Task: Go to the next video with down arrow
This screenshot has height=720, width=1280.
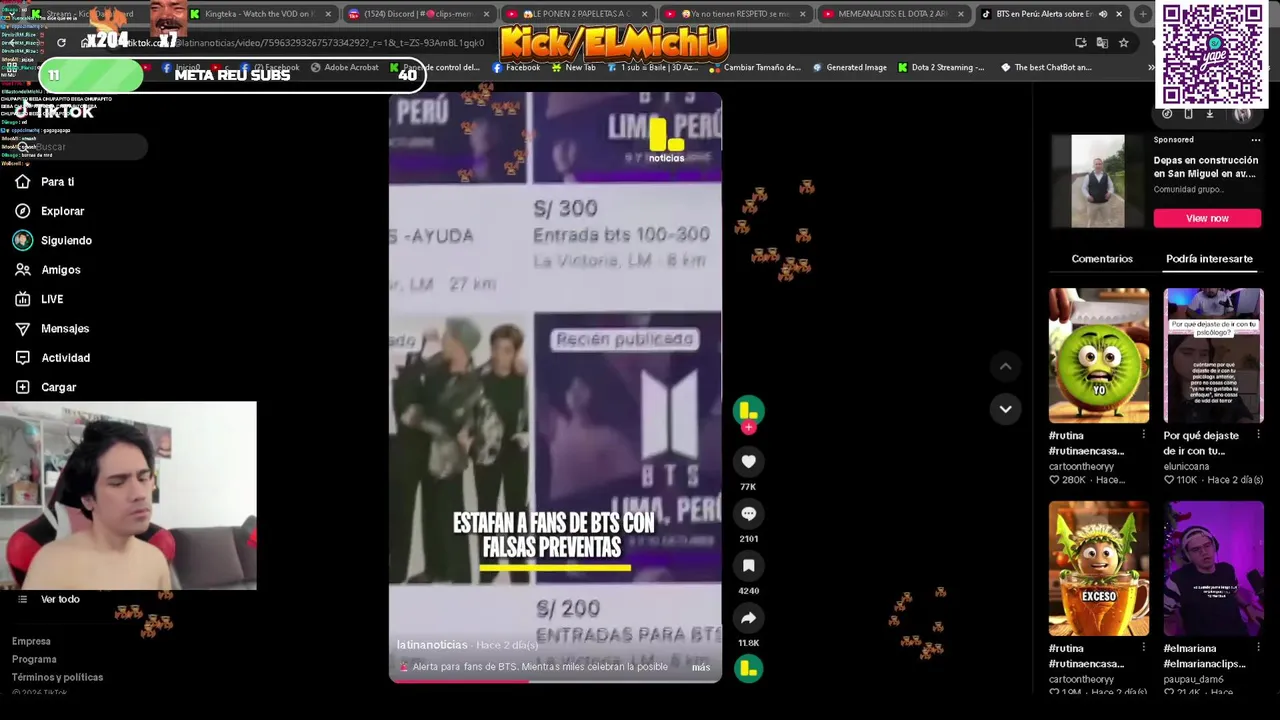Action: point(1005,408)
